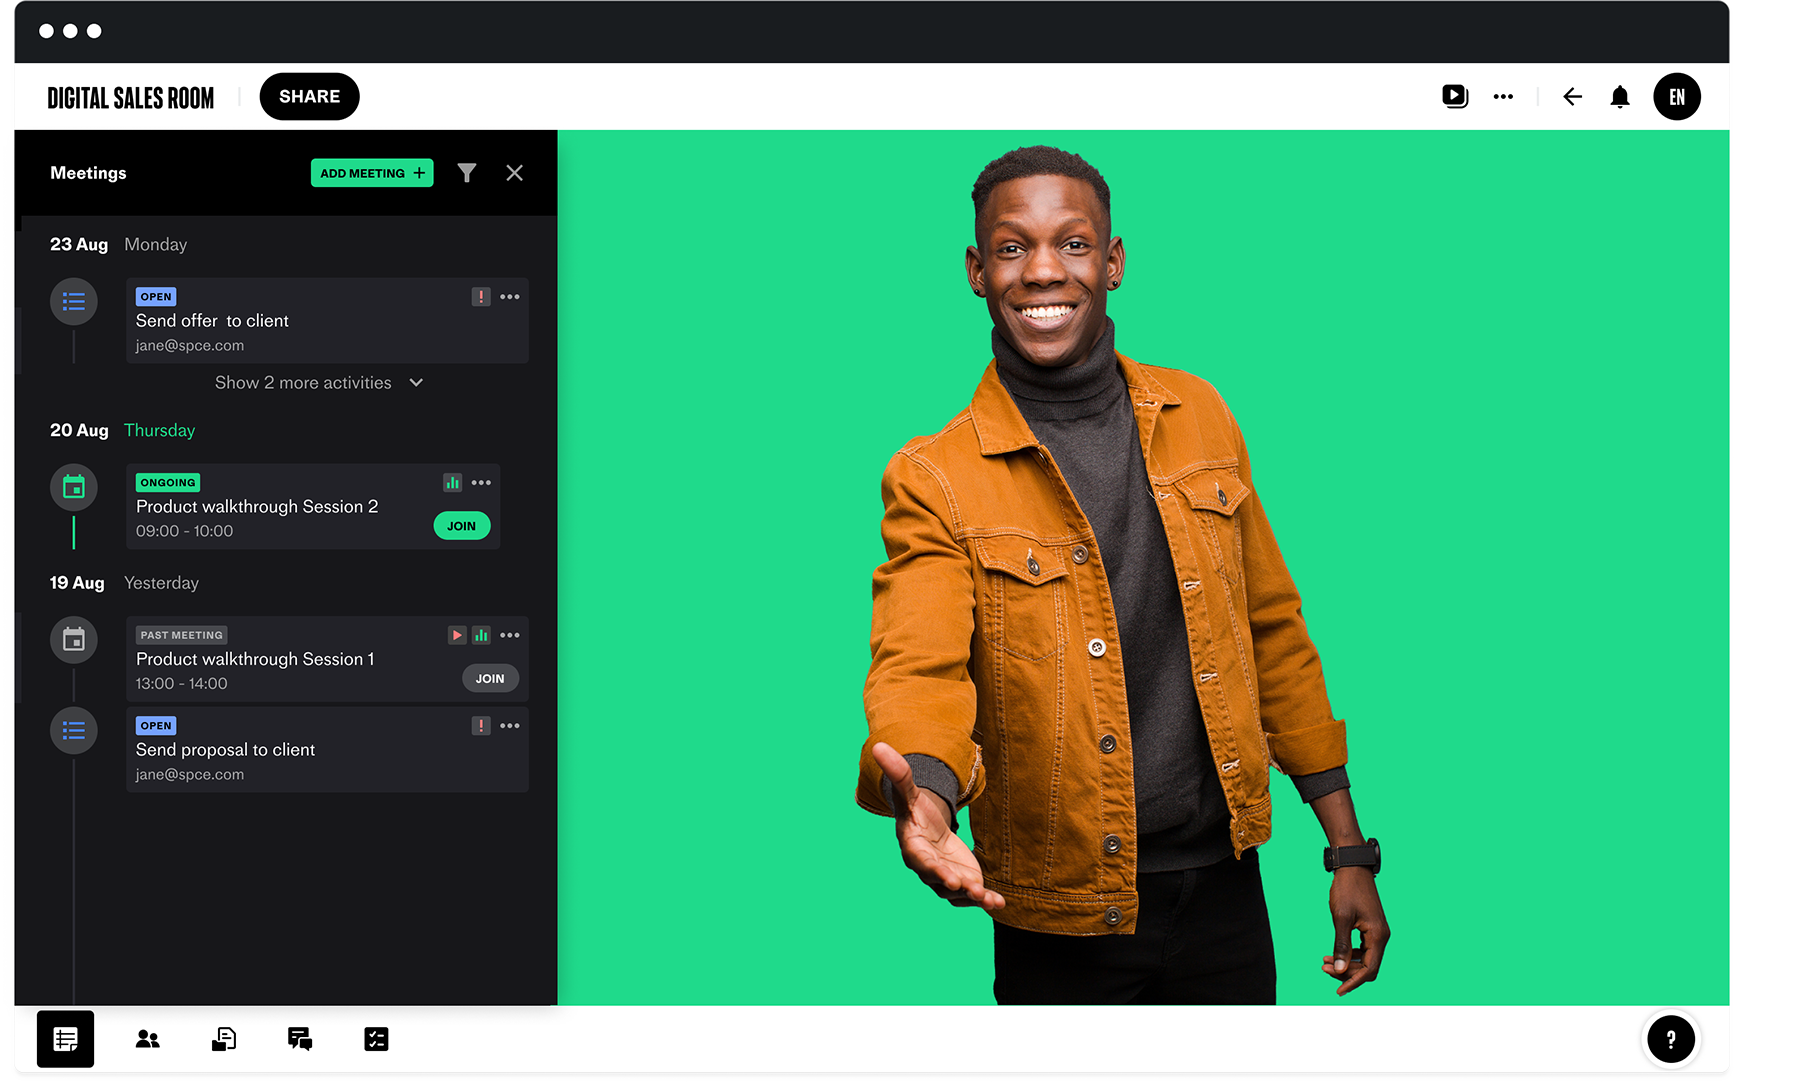
Task: Close the Meetings panel
Action: tap(515, 173)
